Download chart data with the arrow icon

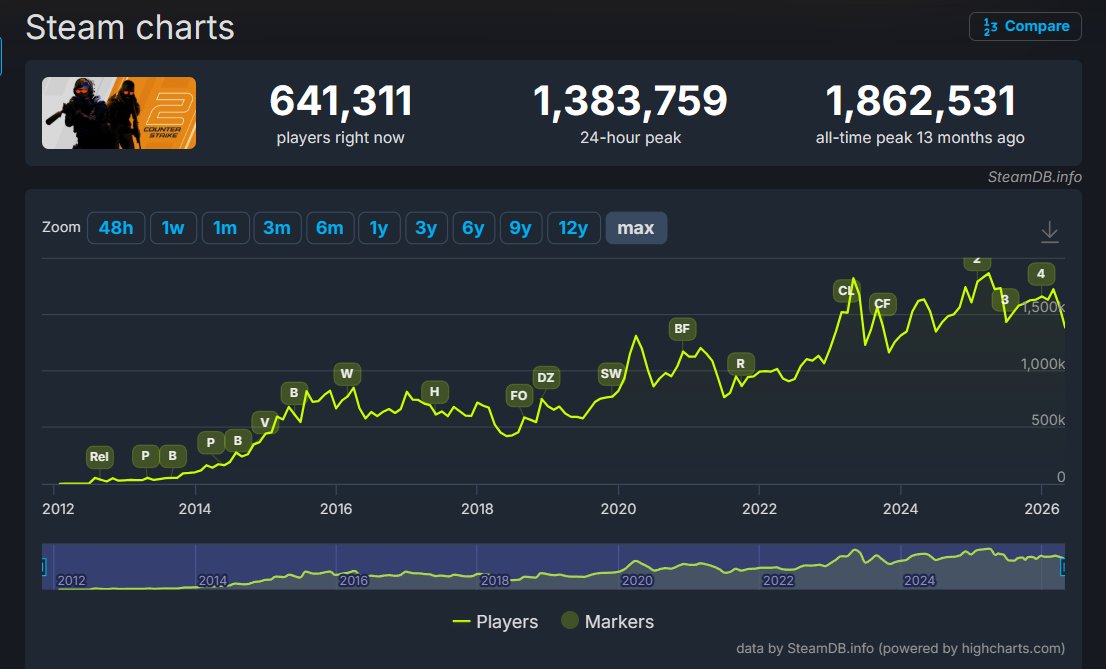(1050, 231)
